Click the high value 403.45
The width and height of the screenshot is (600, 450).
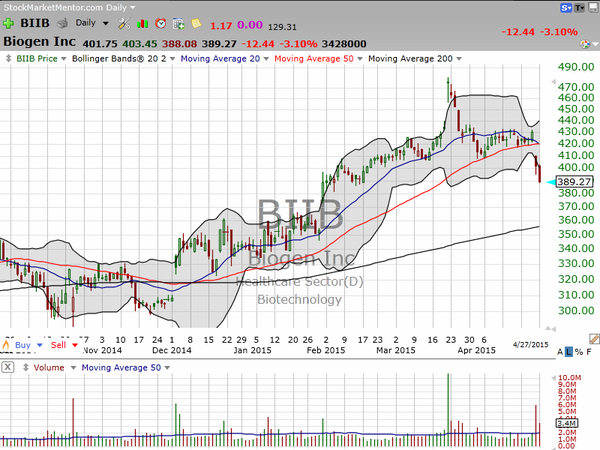coord(140,44)
